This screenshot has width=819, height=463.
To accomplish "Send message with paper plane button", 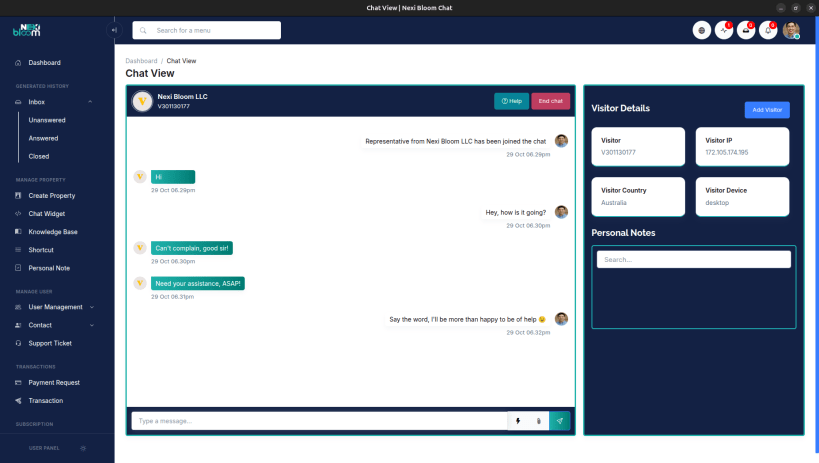I will tap(559, 421).
